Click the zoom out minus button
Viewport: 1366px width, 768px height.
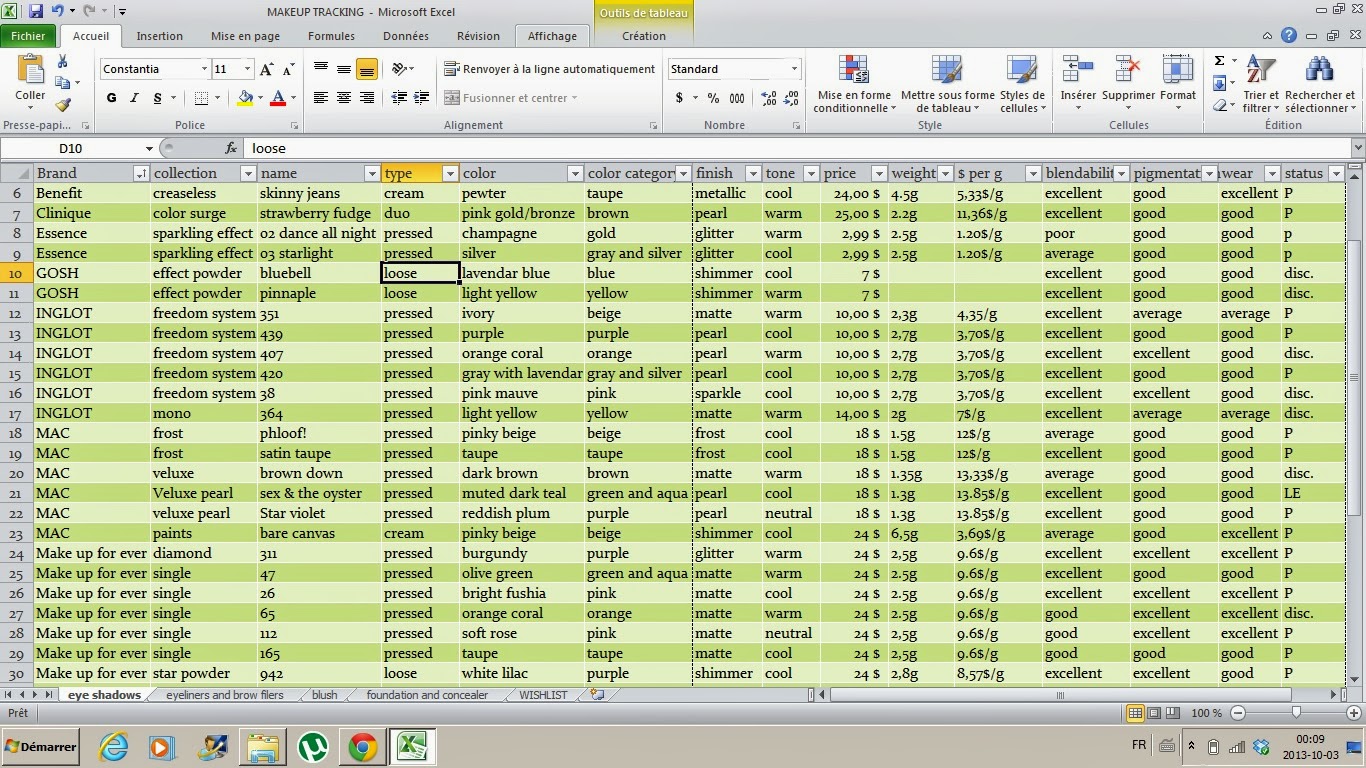tap(1238, 713)
